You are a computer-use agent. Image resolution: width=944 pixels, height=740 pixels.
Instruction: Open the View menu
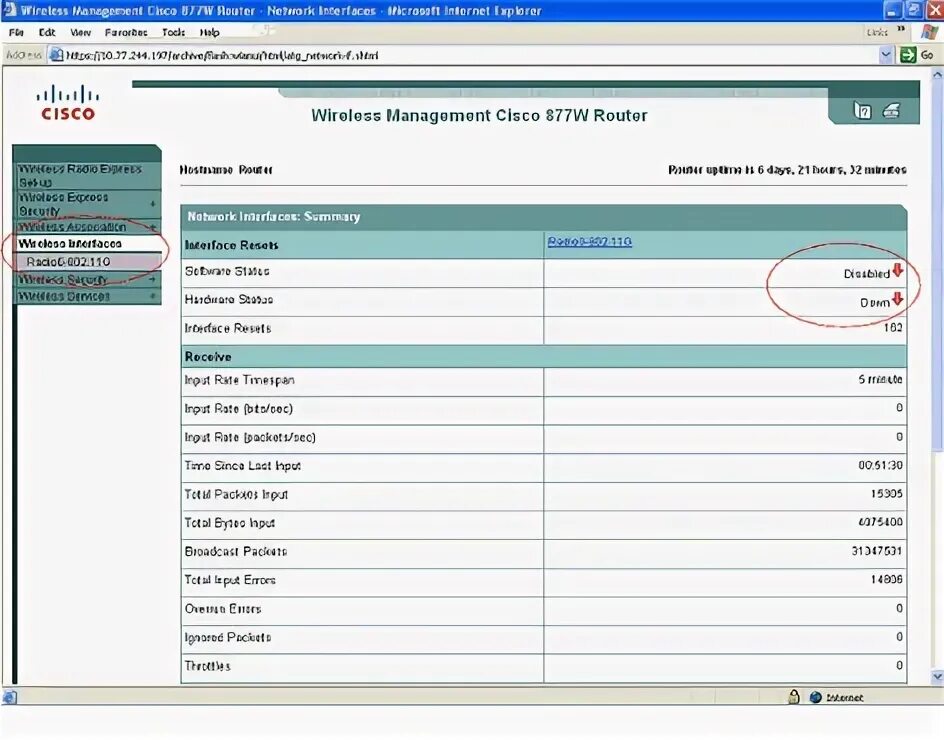80,32
